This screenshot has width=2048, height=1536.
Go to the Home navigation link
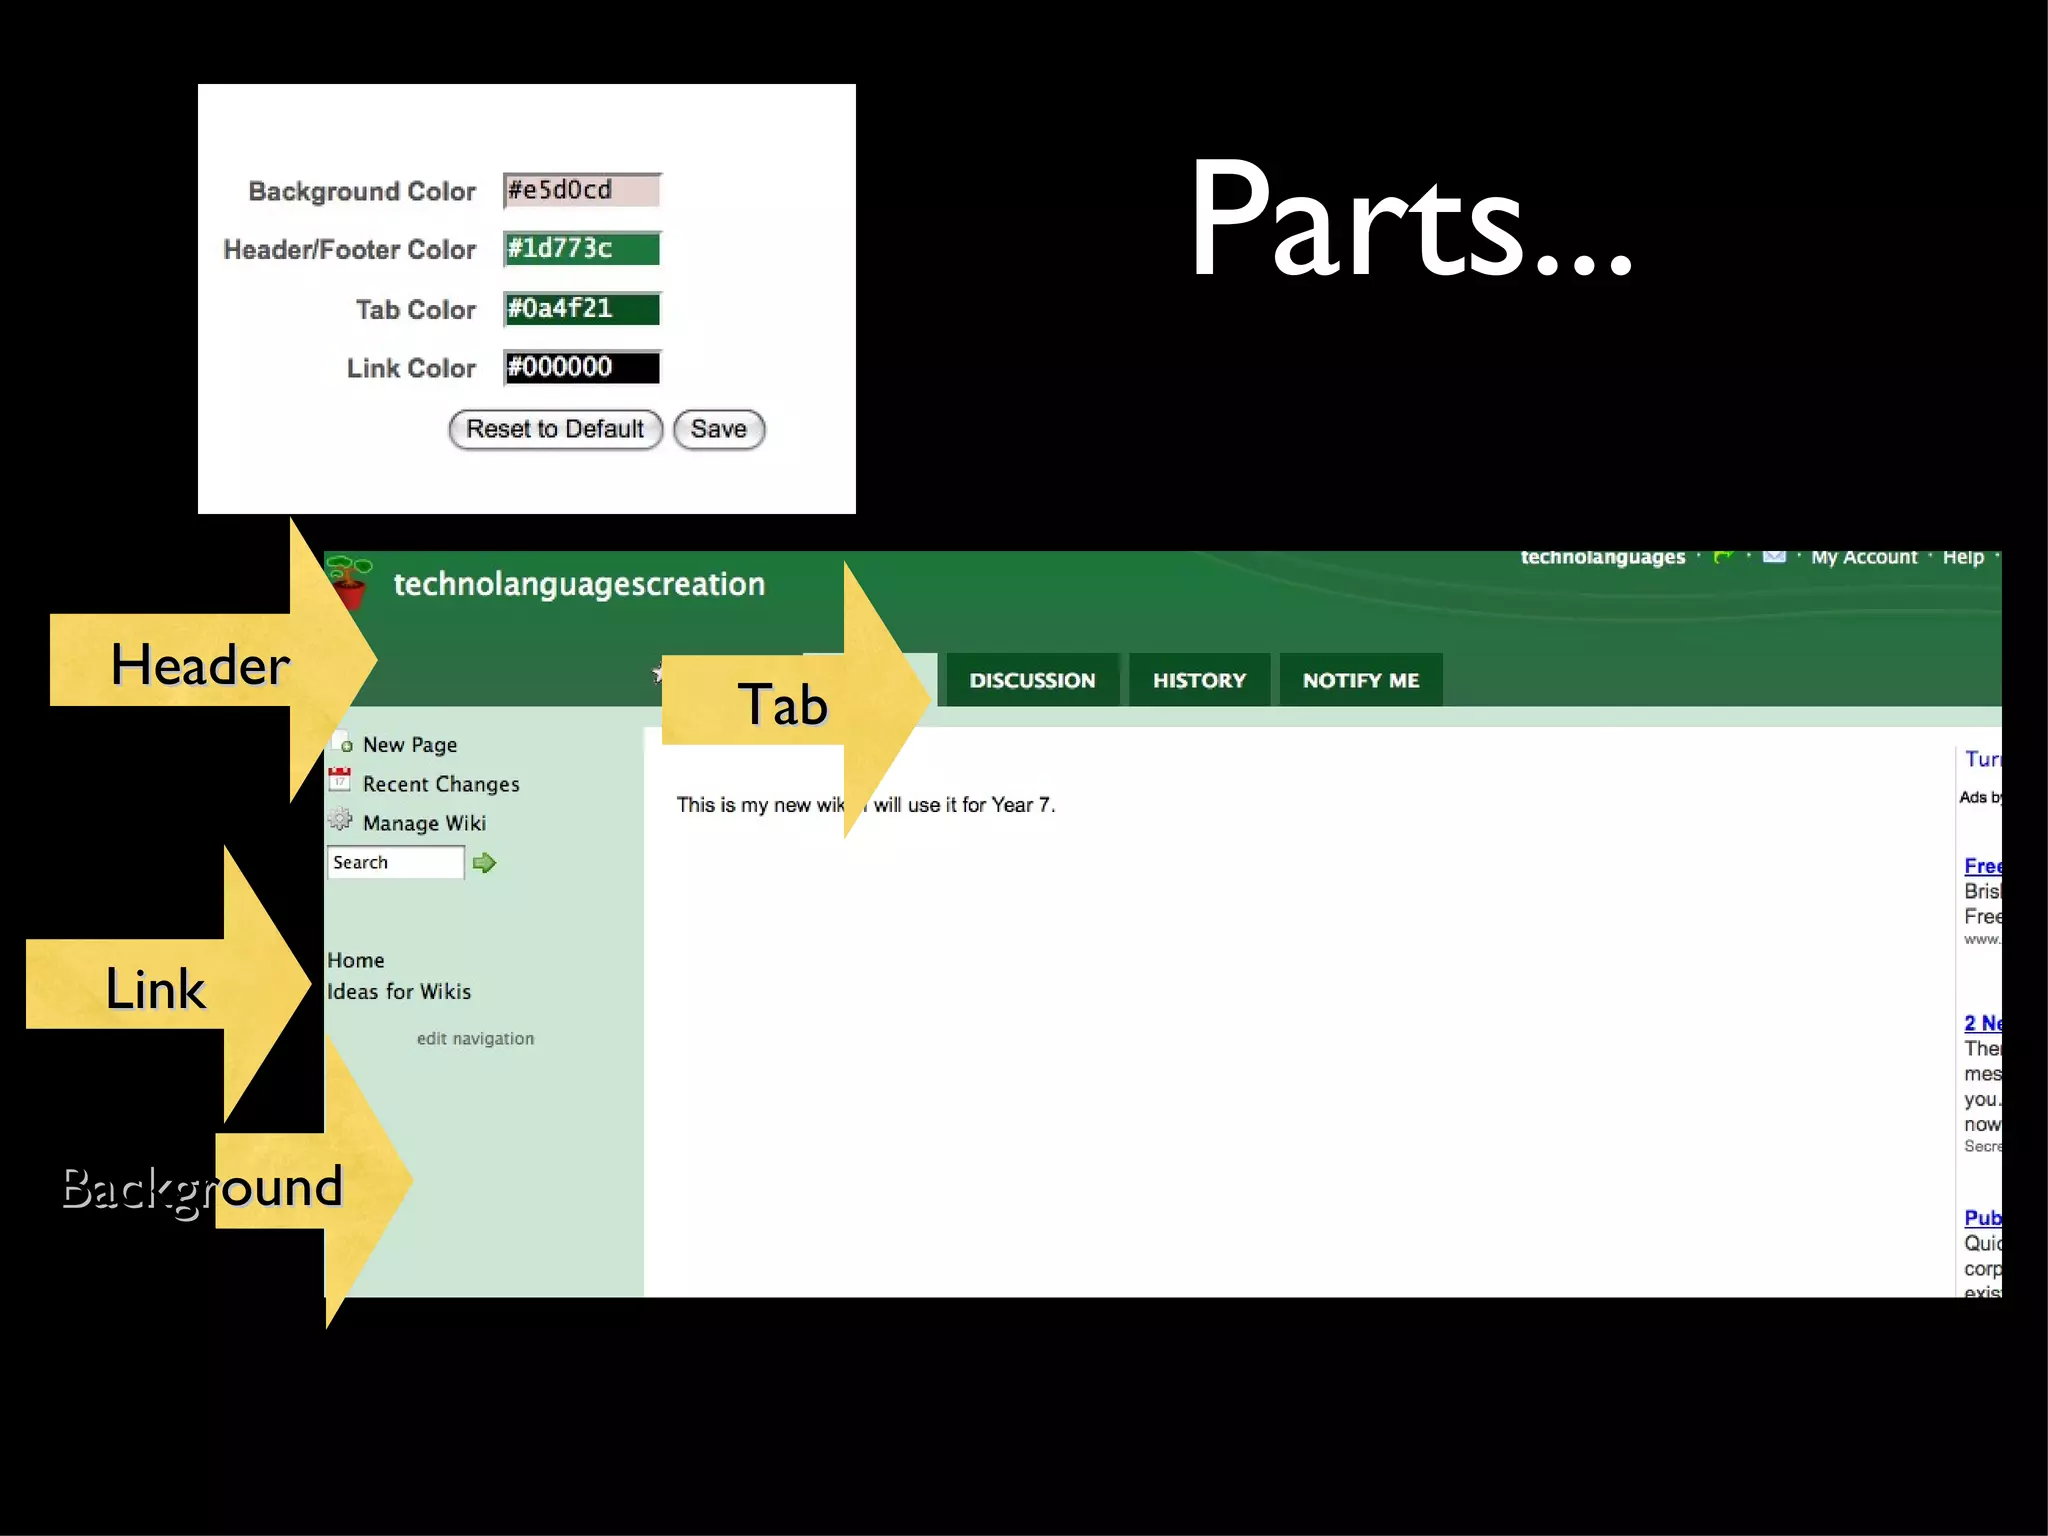356,960
